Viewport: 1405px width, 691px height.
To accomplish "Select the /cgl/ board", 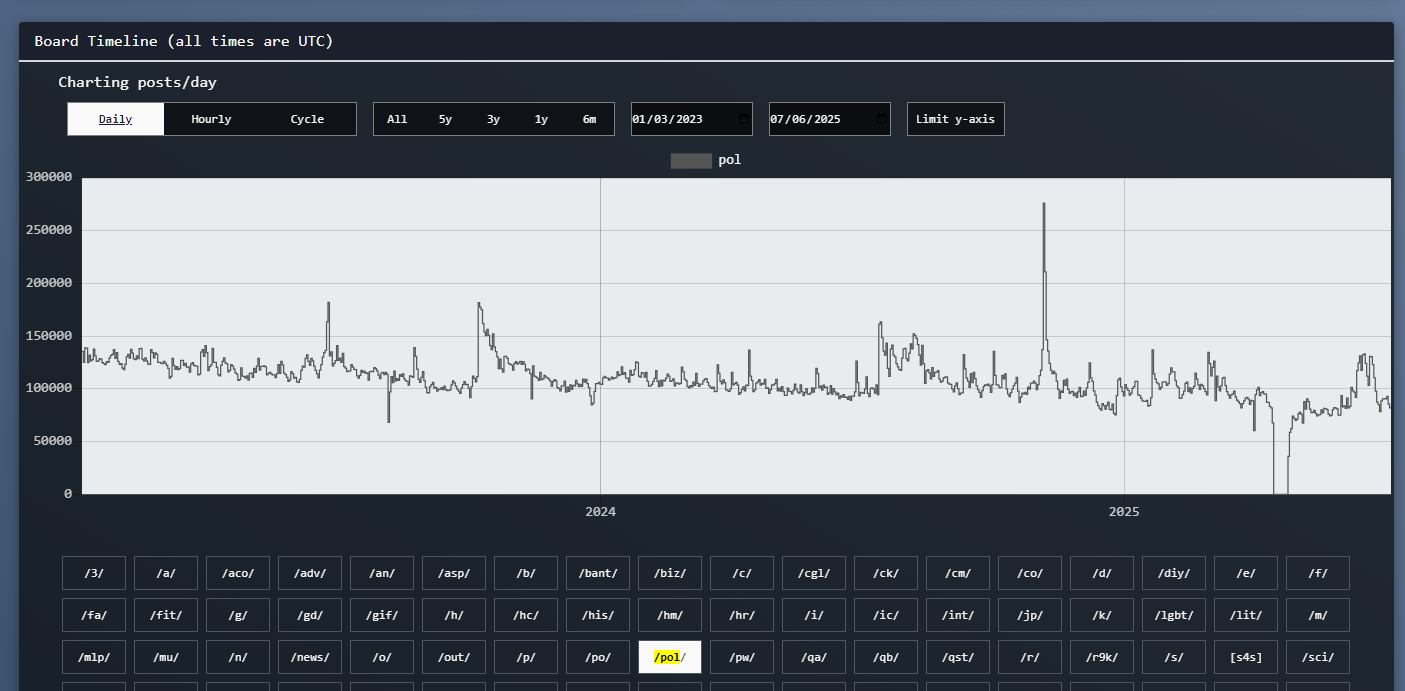I will coord(814,573).
